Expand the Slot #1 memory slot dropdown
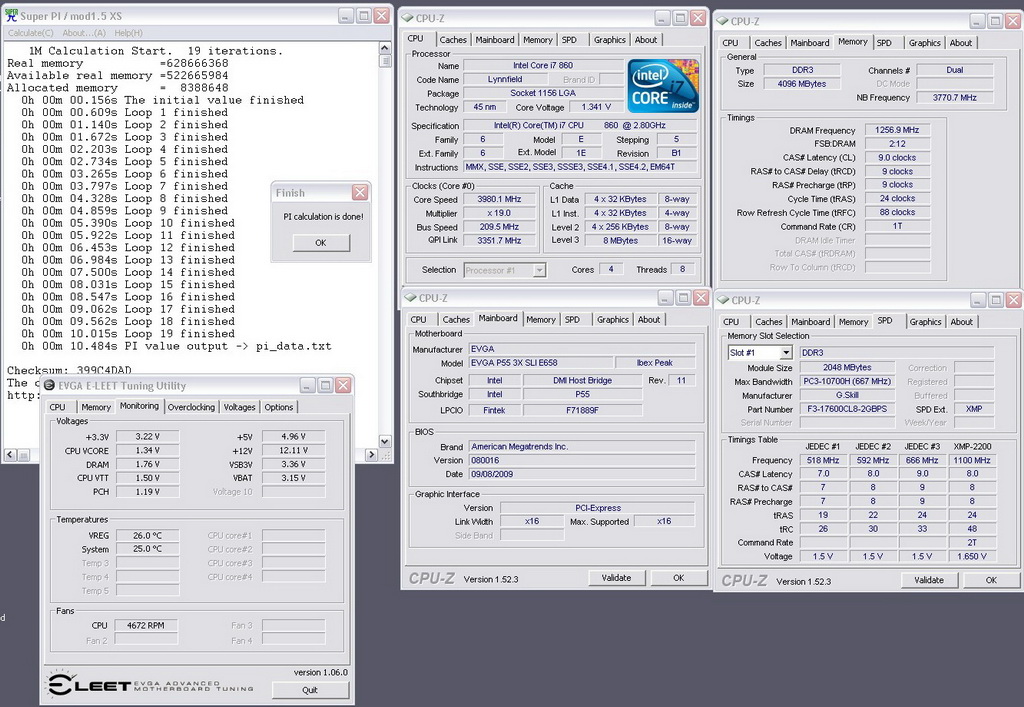 [x=786, y=353]
